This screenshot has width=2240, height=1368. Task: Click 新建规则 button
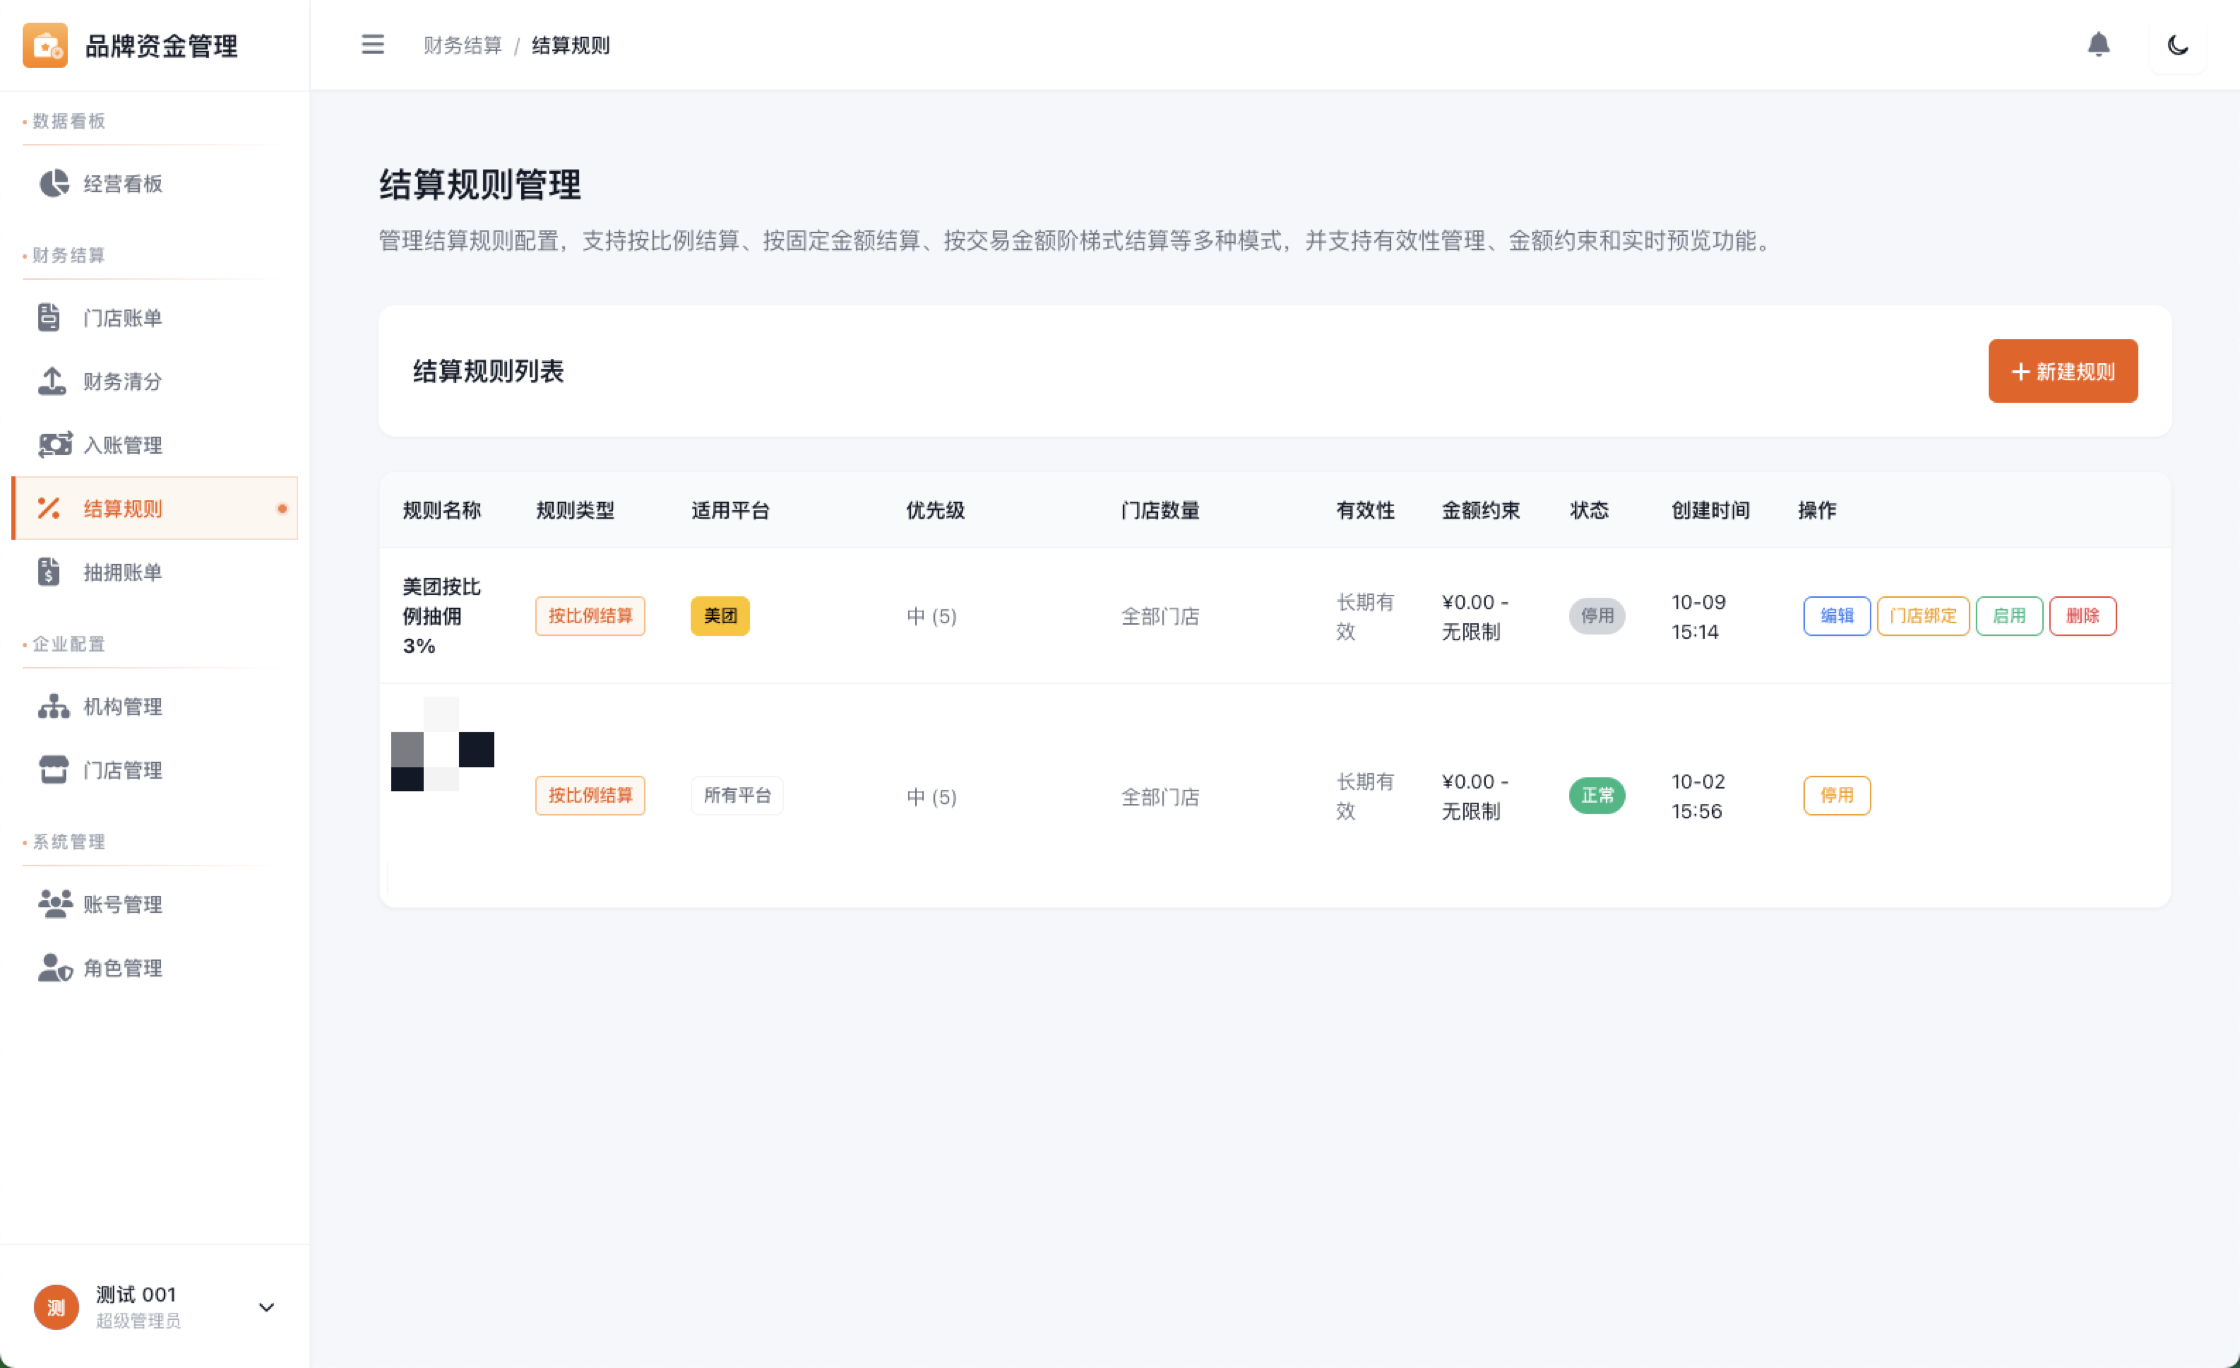point(2062,371)
